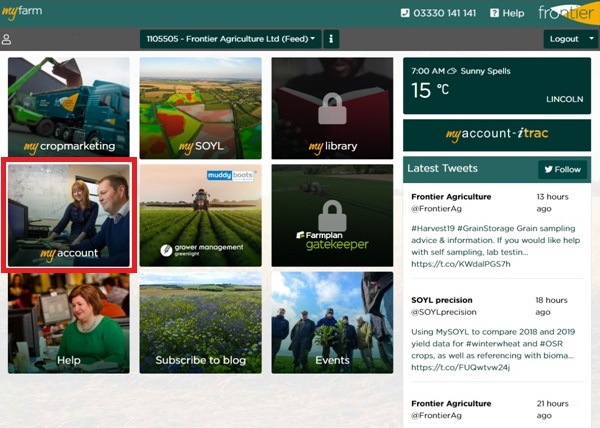Follow on Twitter button
600x428 pixels.
tap(562, 169)
